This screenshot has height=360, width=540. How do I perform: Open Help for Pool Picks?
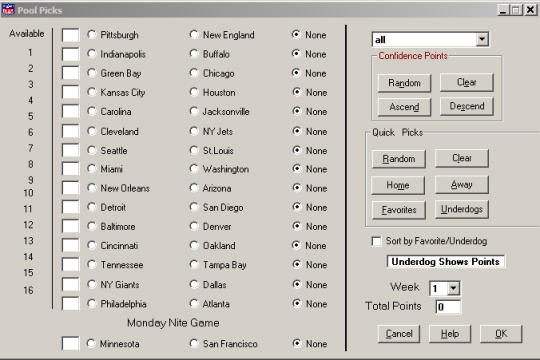coord(450,334)
